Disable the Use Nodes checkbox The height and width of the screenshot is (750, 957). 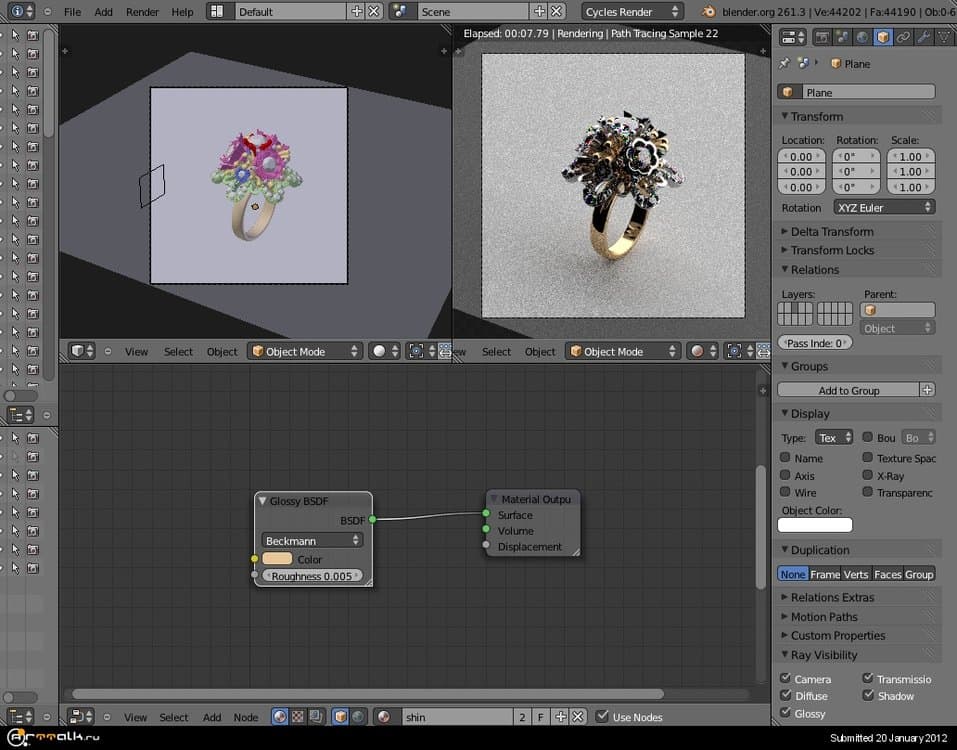point(602,717)
